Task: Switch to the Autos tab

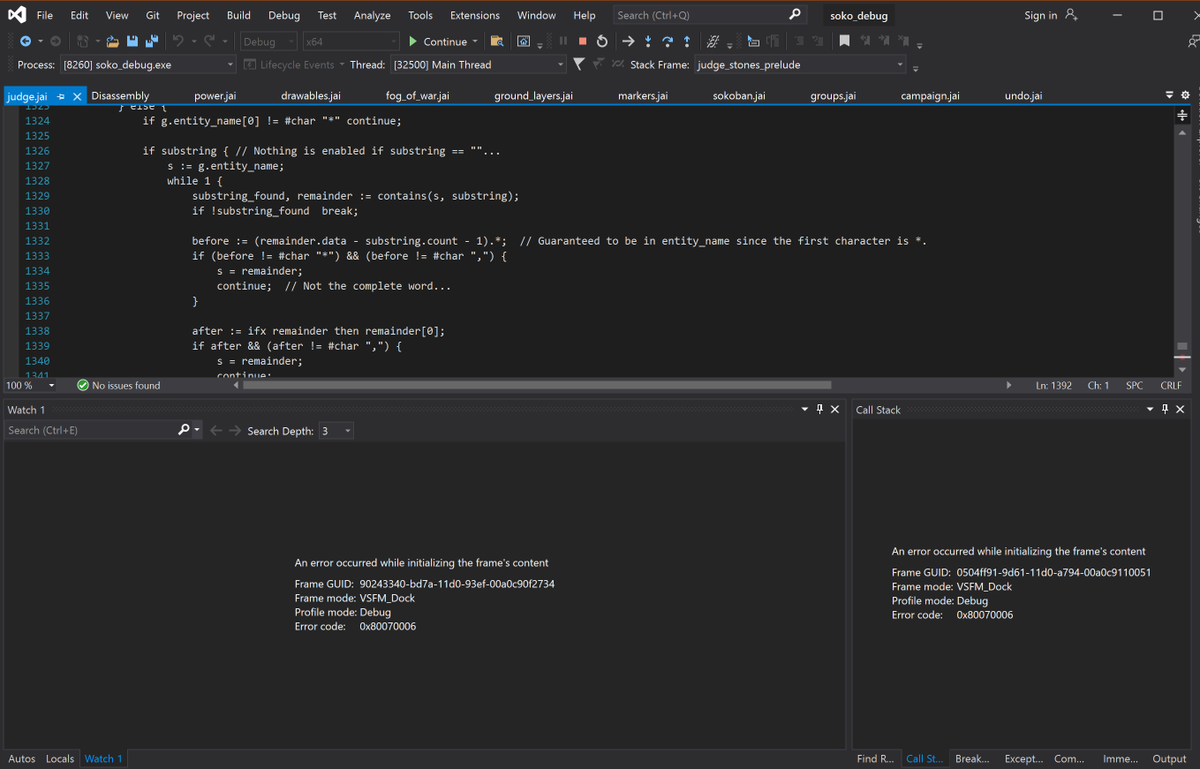Action: (x=21, y=759)
